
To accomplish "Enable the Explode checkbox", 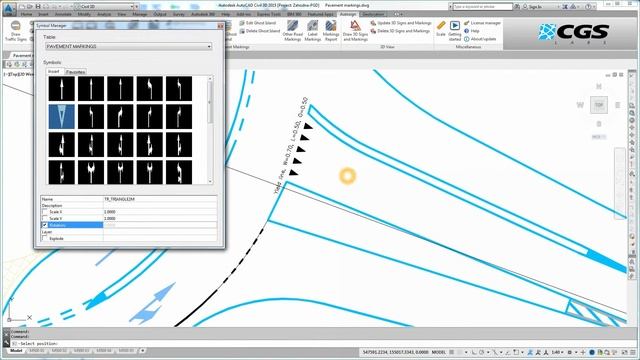I will coord(45,239).
